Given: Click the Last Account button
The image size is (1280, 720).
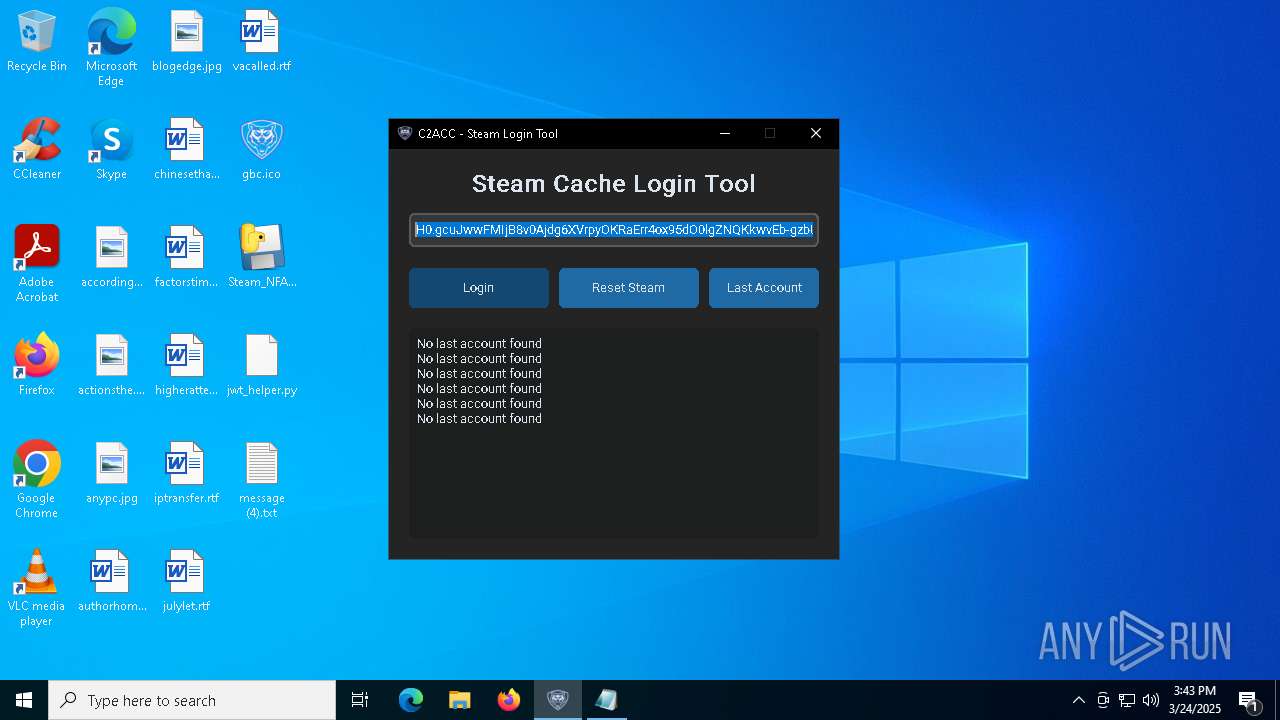Looking at the screenshot, I should 764,288.
